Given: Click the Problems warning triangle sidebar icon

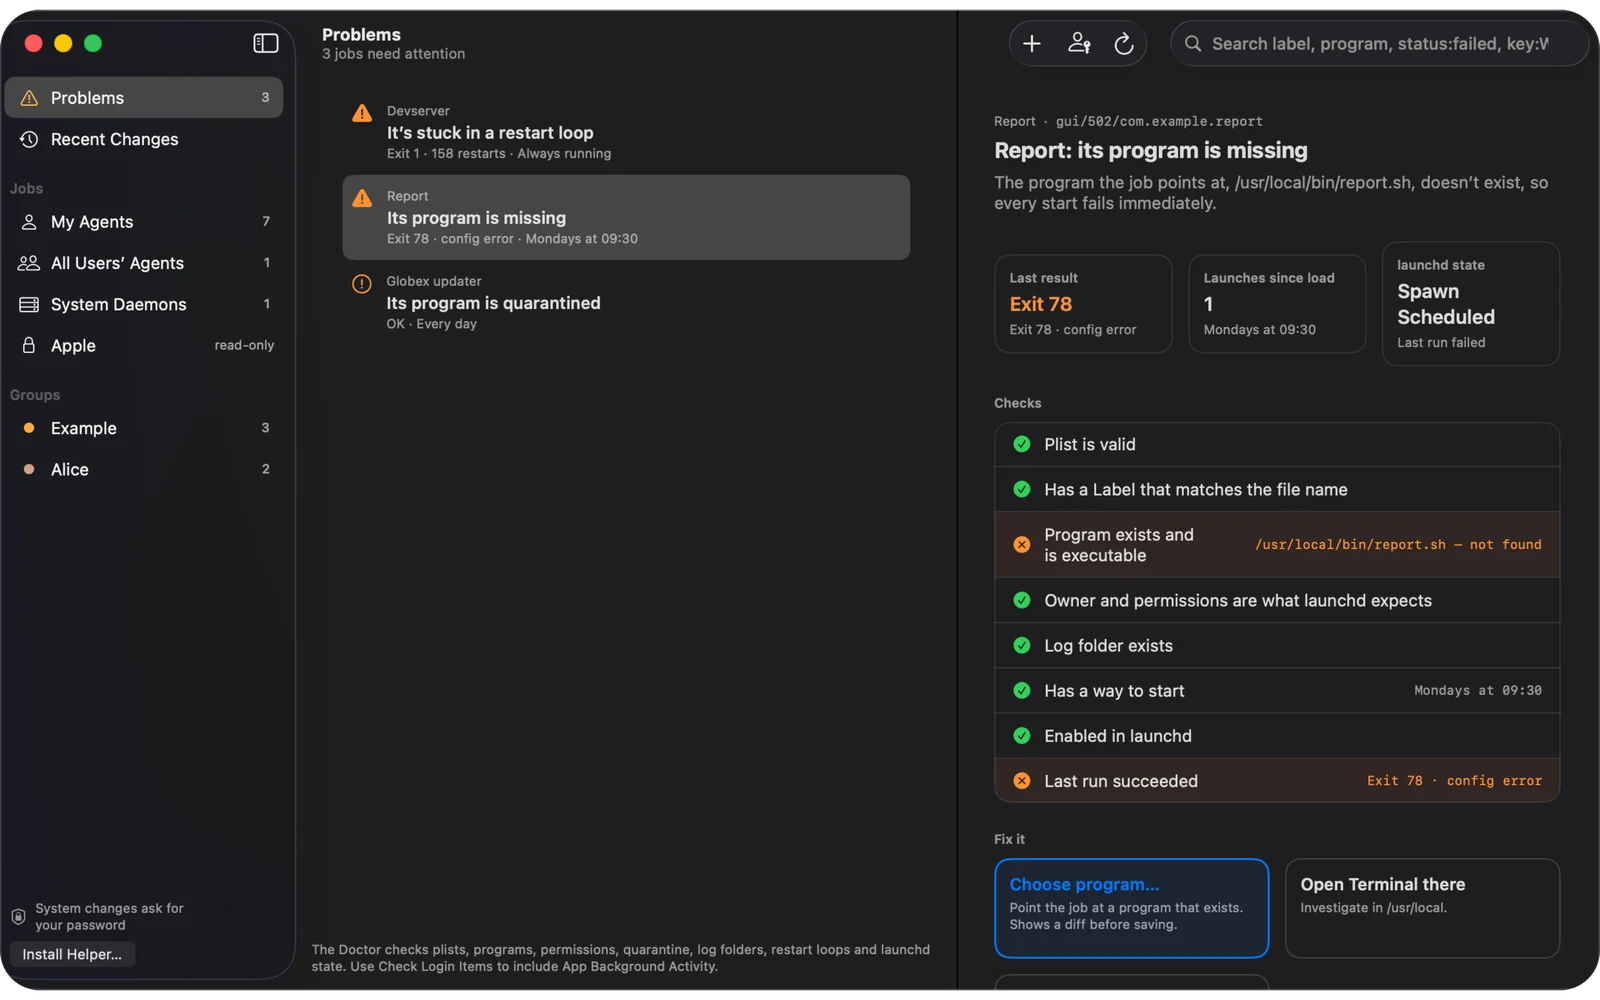Looking at the screenshot, I should pyautogui.click(x=29, y=98).
